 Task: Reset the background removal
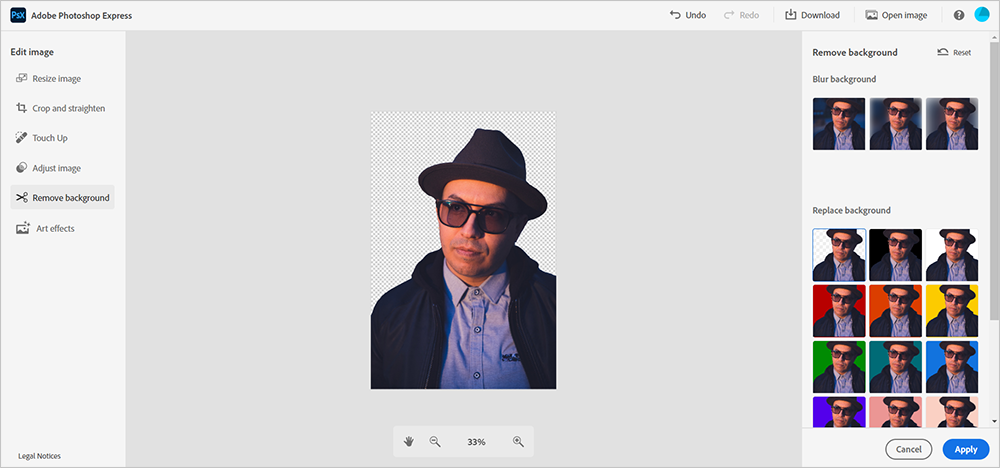click(x=954, y=52)
